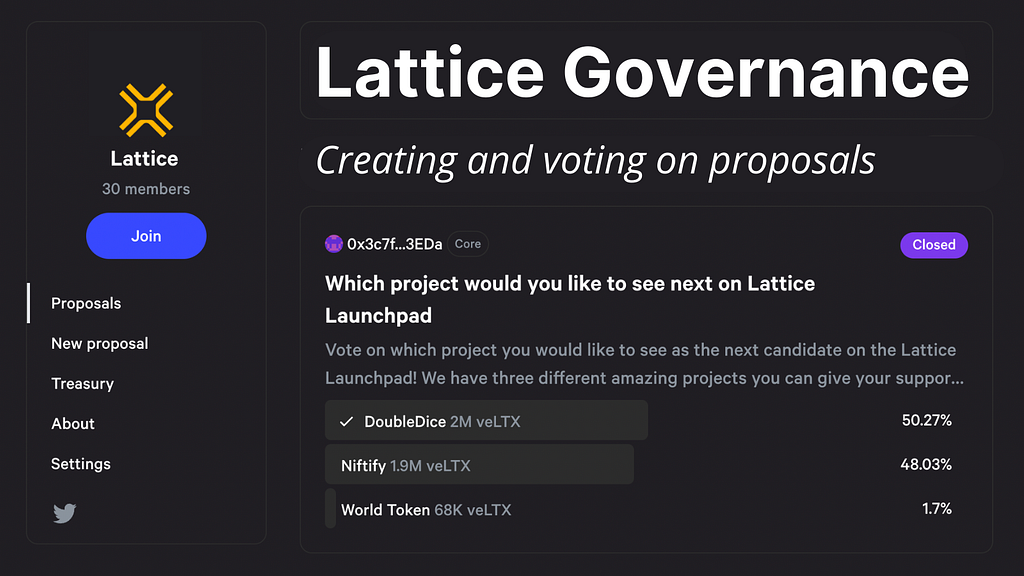
Task: Click the Core author badge
Action: (x=468, y=244)
